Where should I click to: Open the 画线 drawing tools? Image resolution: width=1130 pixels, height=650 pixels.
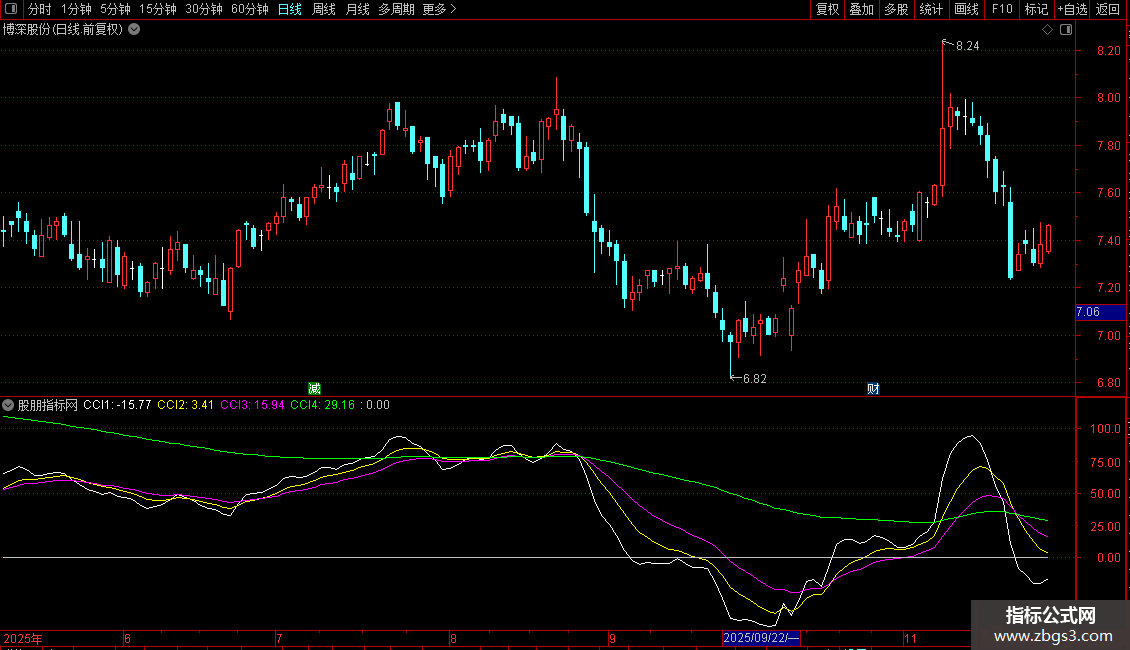coord(966,9)
